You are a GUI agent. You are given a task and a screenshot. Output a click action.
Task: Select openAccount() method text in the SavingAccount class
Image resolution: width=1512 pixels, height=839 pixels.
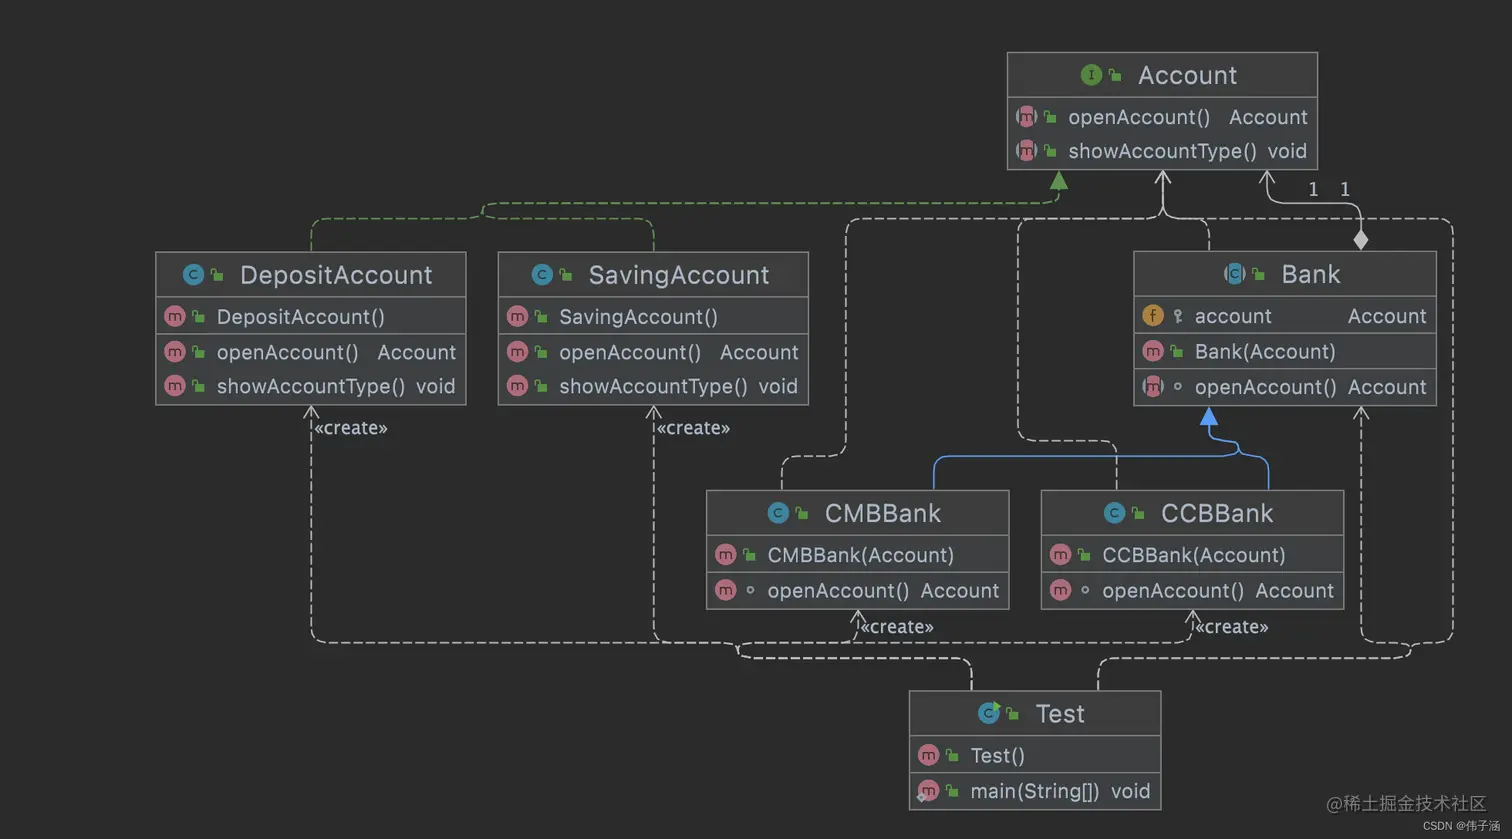(630, 352)
